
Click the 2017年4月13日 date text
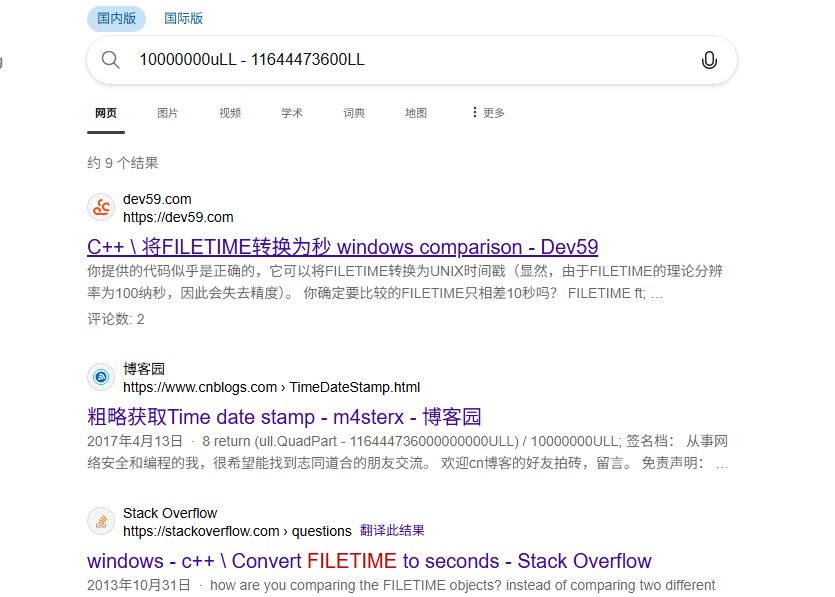[x=135, y=441]
